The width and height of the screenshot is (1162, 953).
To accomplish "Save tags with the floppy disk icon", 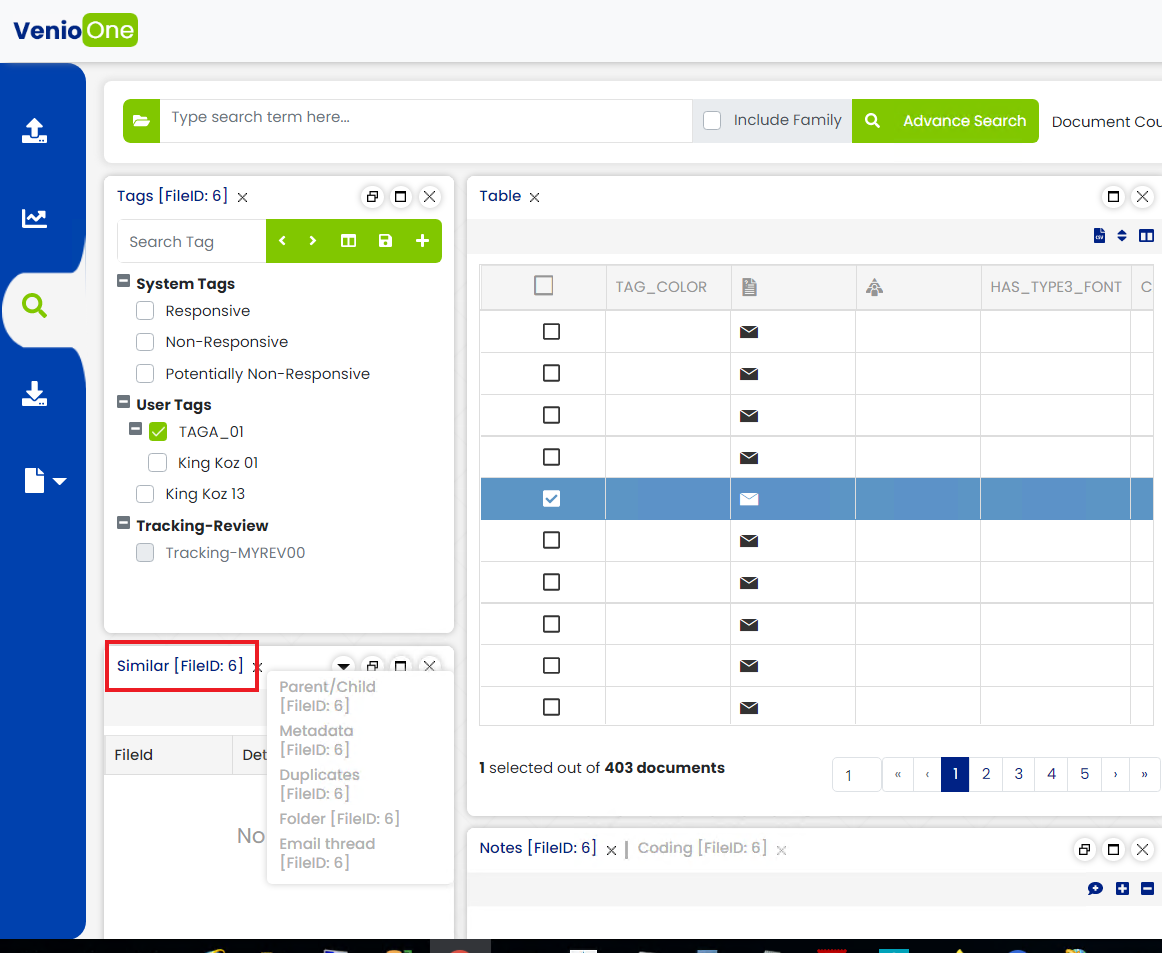I will click(x=385, y=241).
